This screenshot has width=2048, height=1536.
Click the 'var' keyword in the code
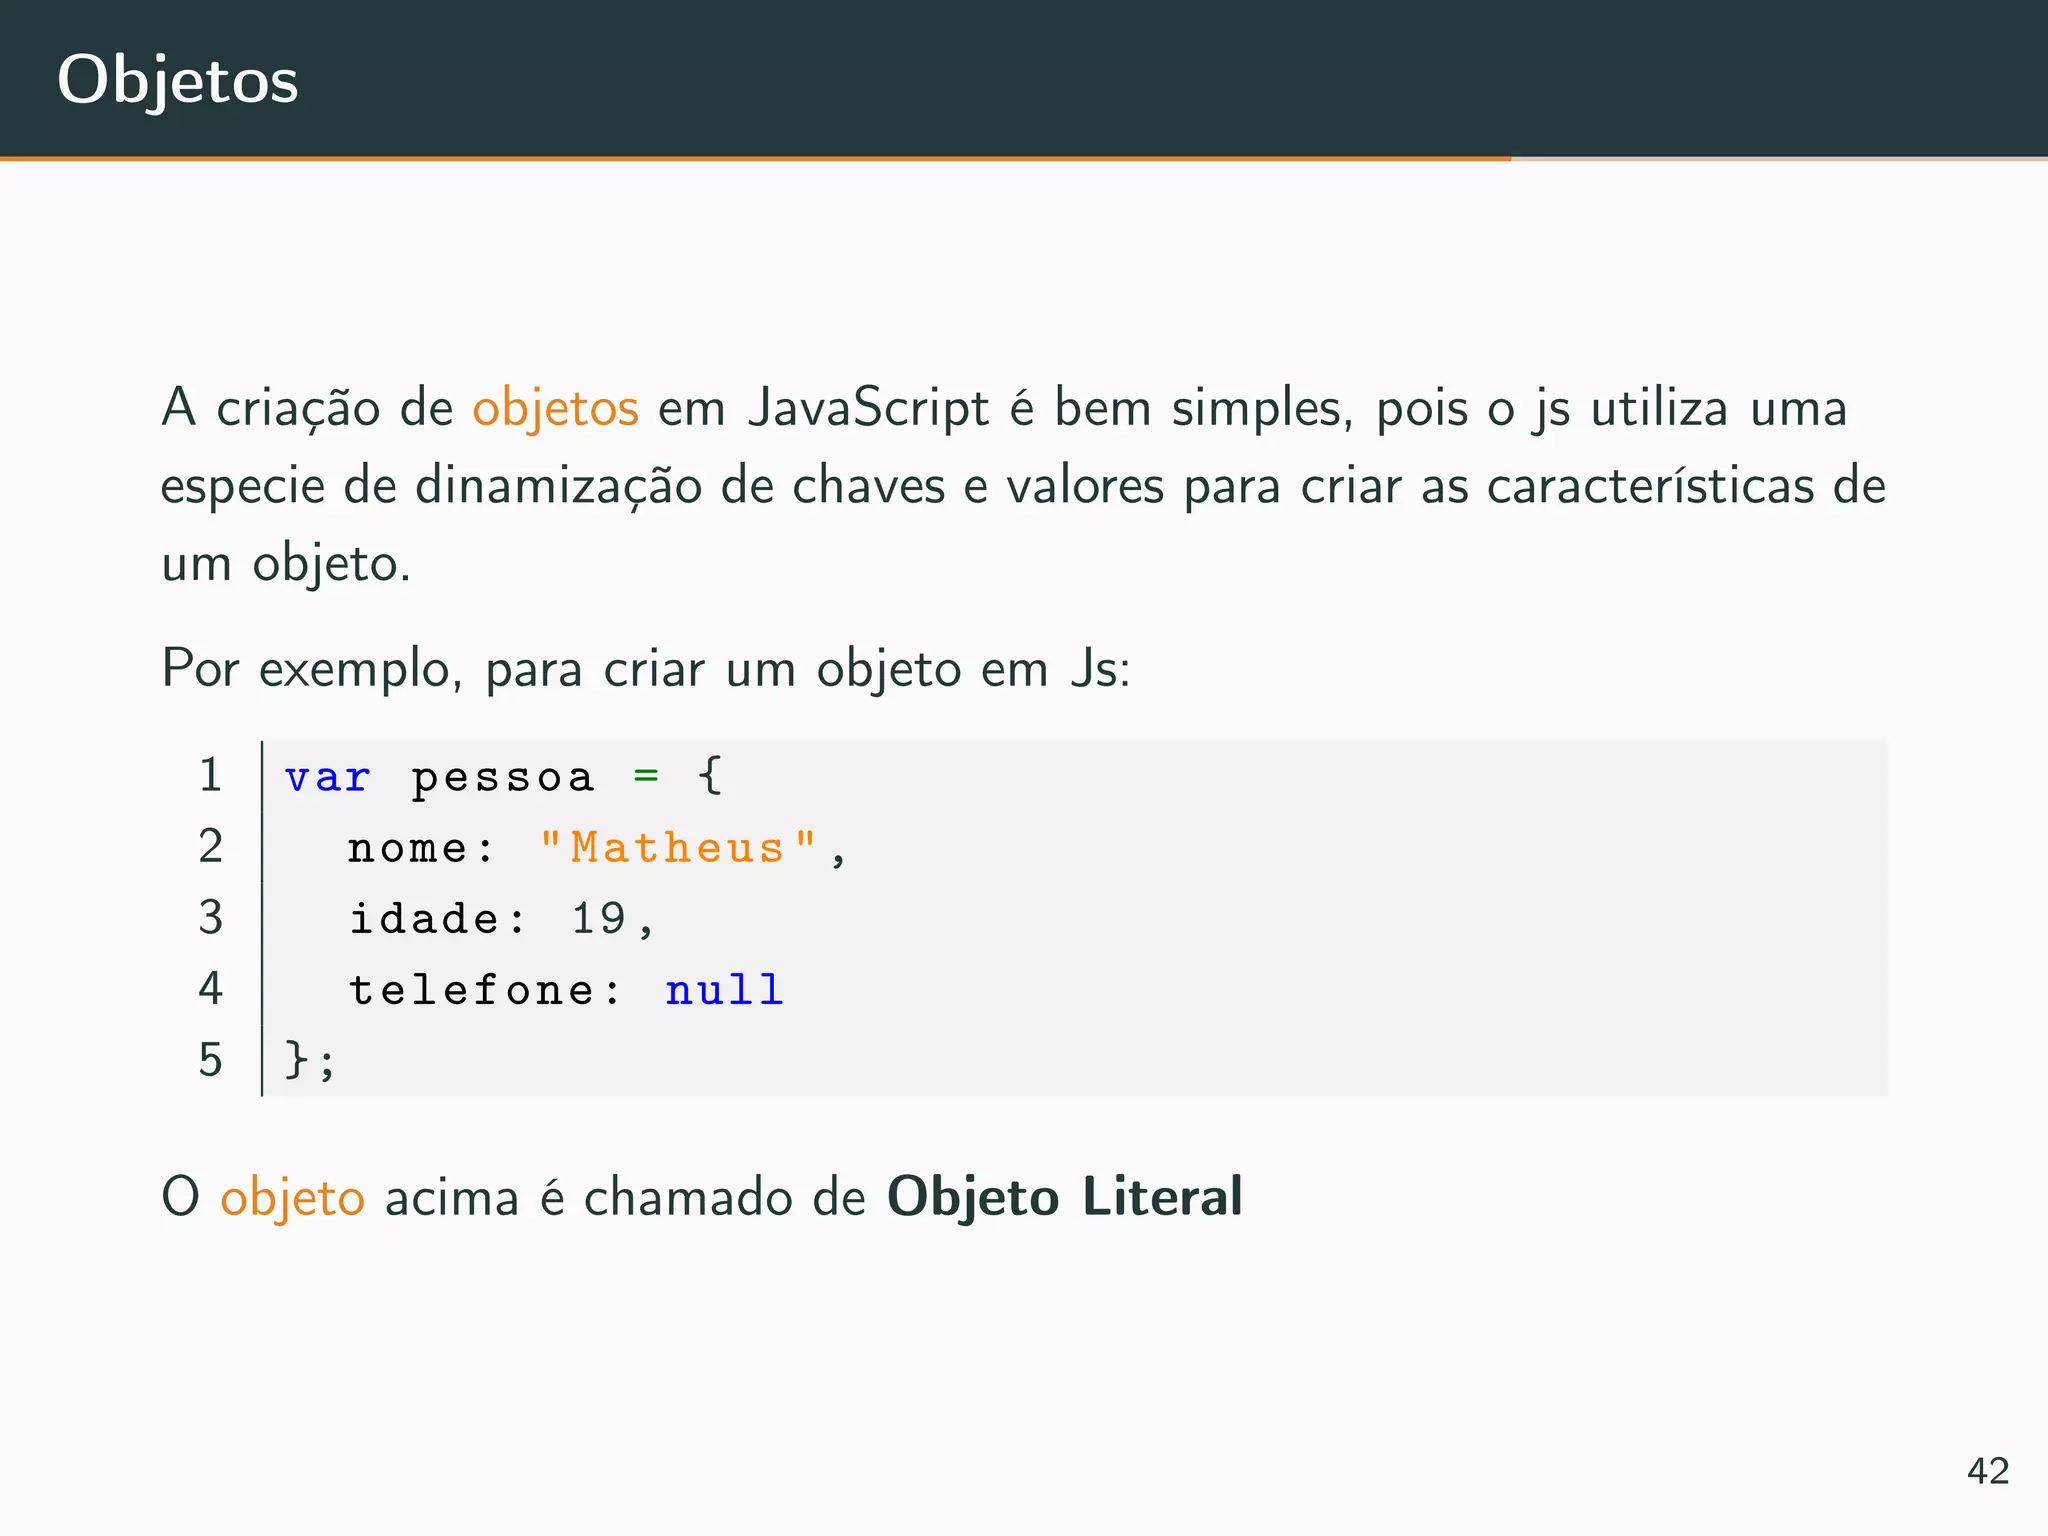click(328, 777)
